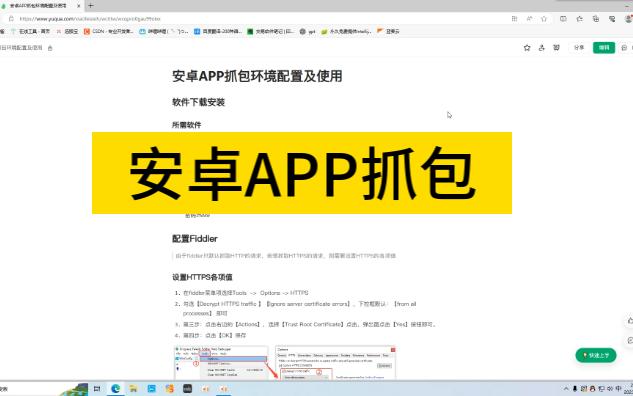Viewport: 633px width, 396px height.
Task: Add page to browser favorites star
Action: [544, 19]
